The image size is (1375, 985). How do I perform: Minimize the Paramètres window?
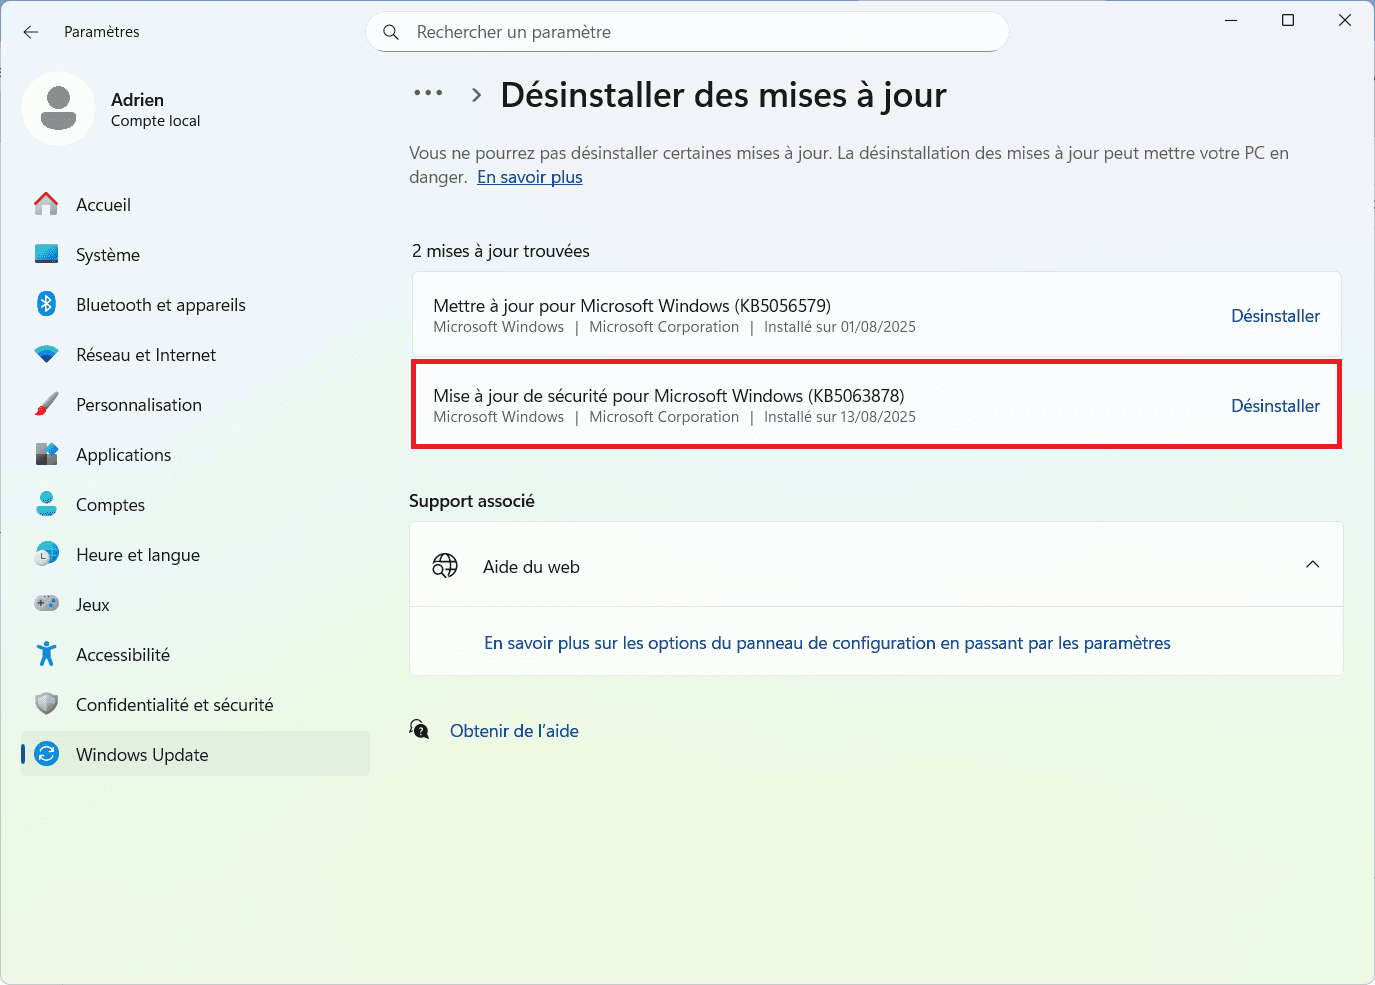click(1231, 20)
